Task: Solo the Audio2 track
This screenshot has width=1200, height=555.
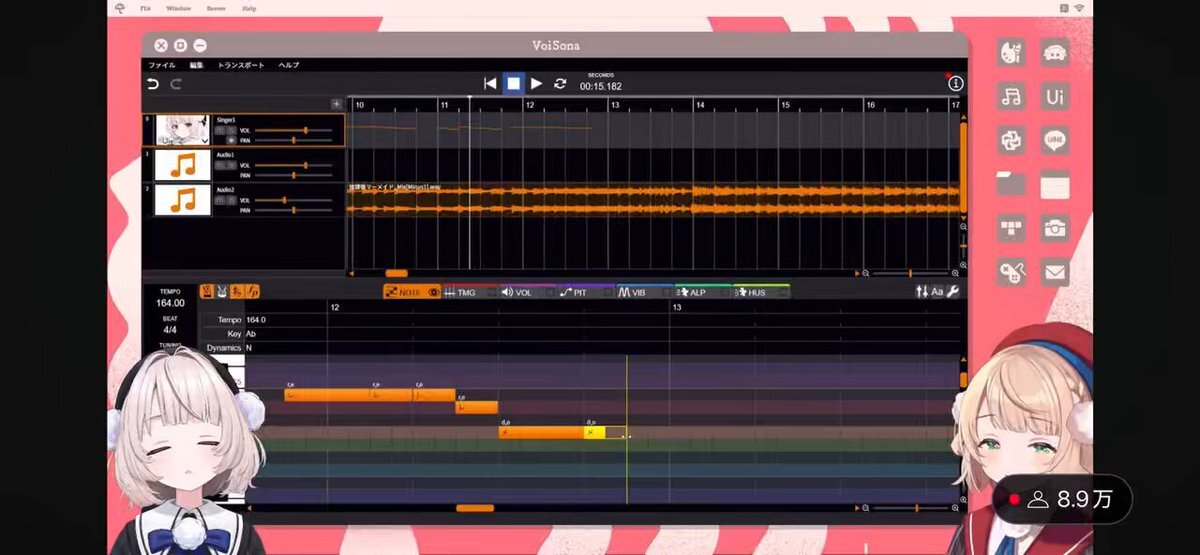Action: coord(232,200)
